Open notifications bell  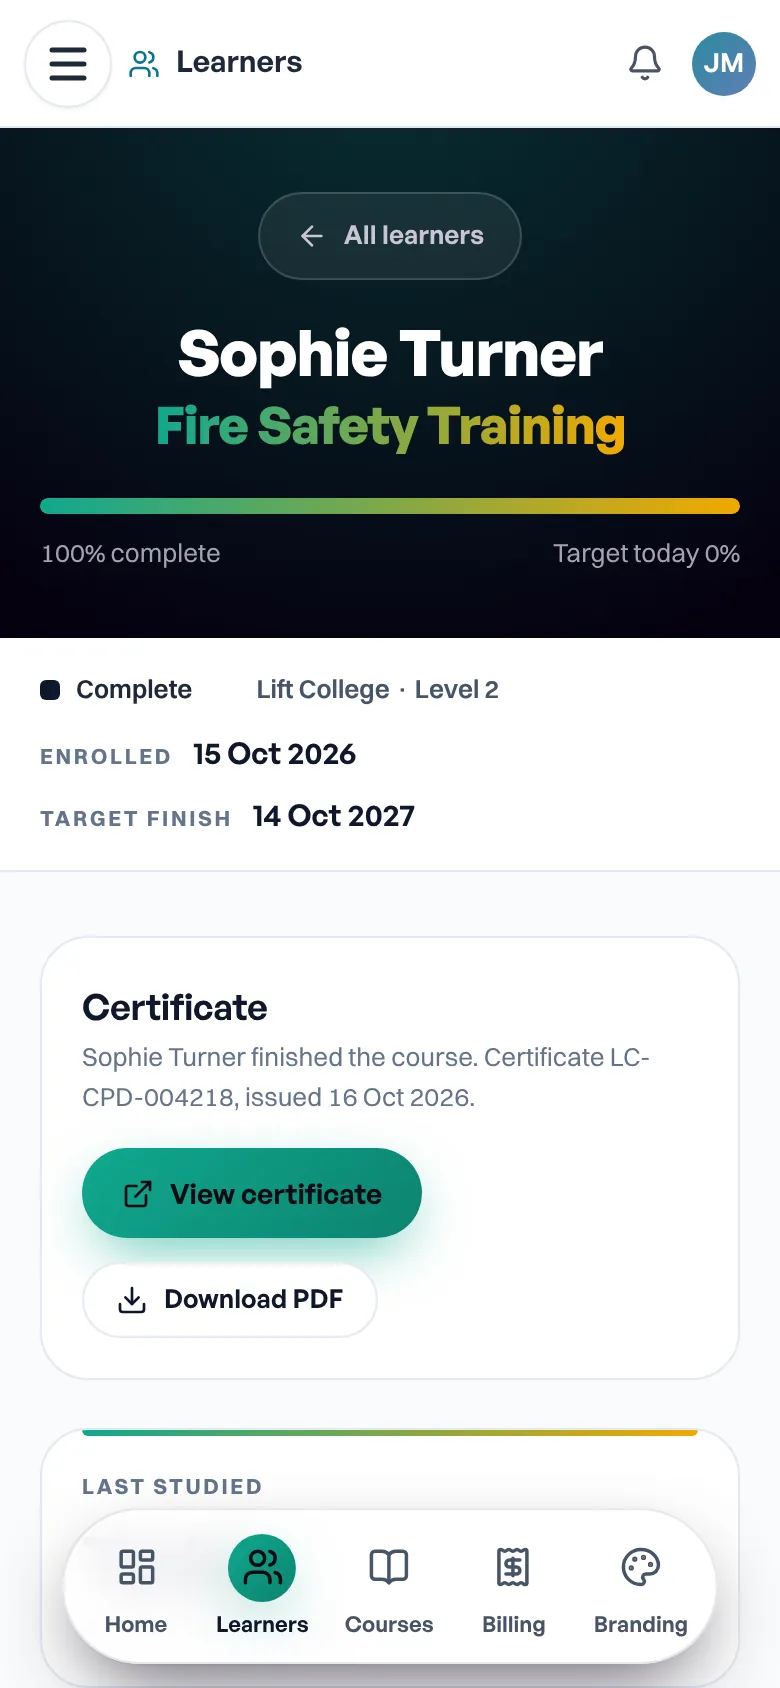645,64
